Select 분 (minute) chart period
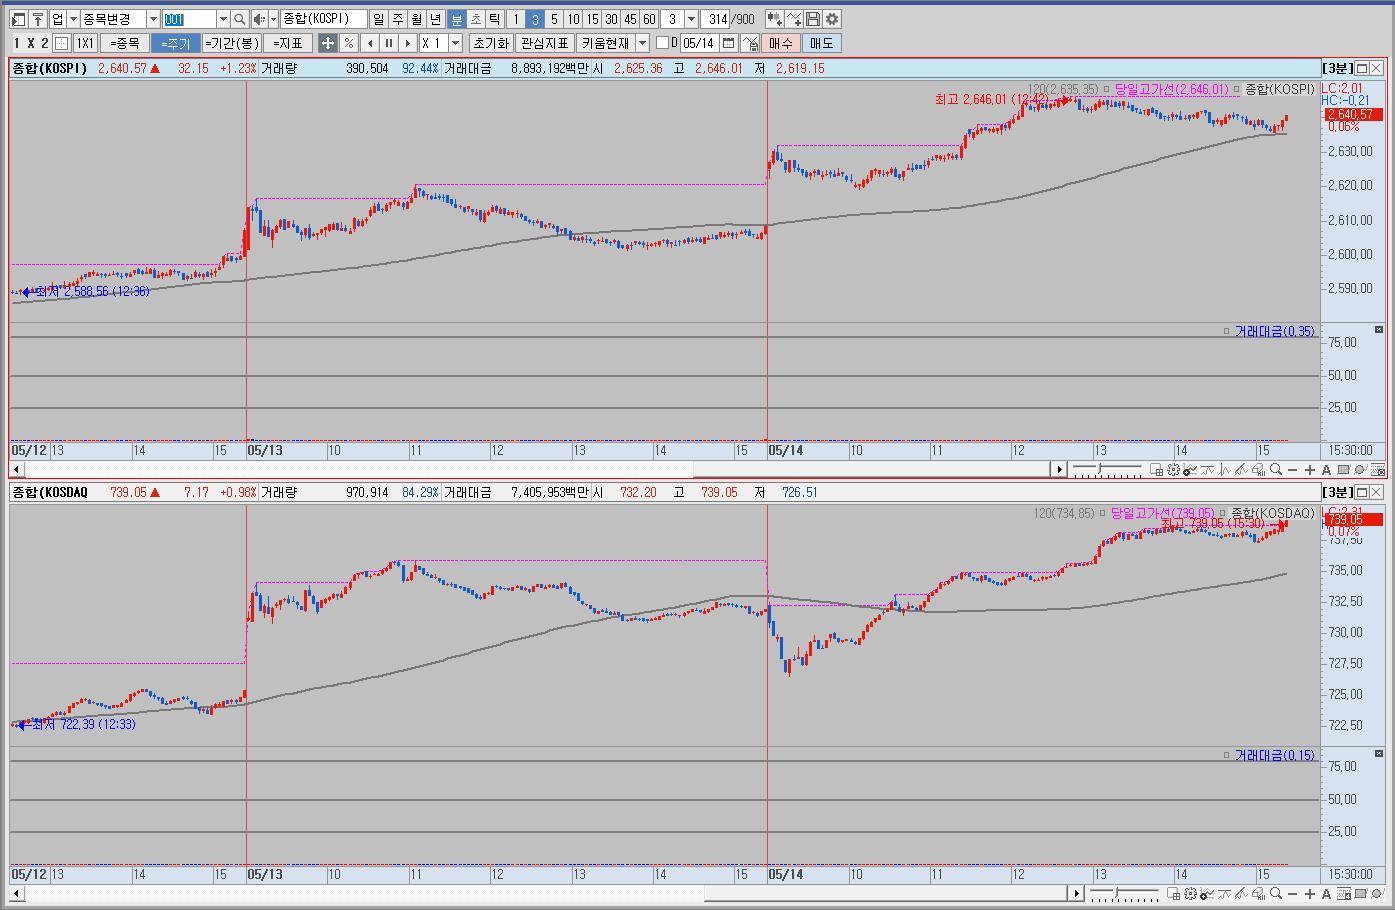Image resolution: width=1395 pixels, height=910 pixels. pos(456,19)
